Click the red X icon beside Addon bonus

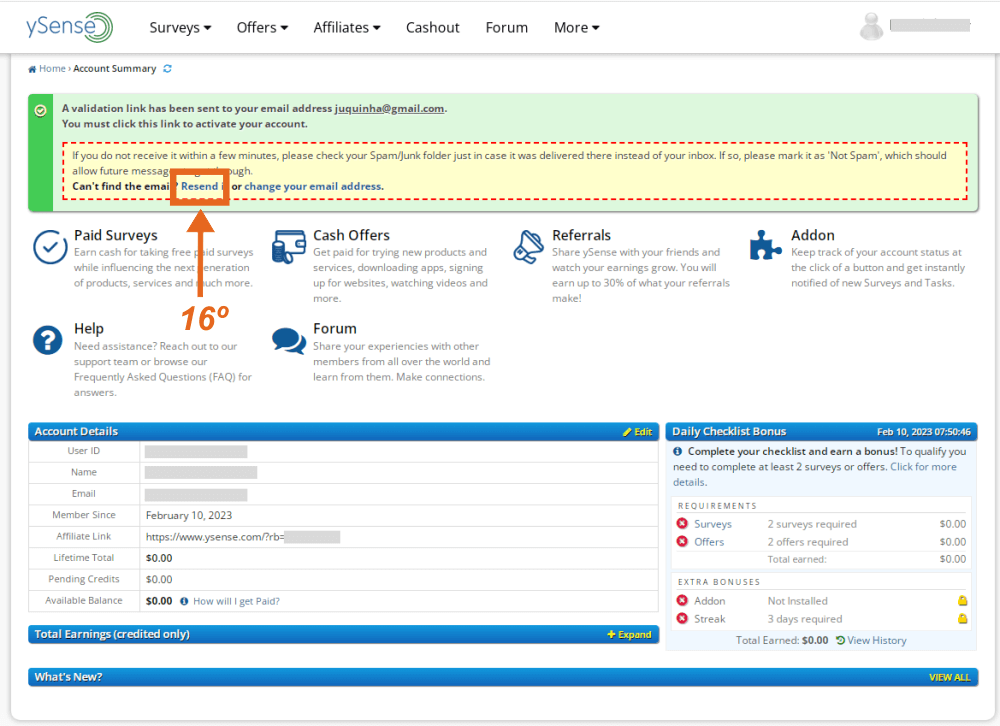682,601
